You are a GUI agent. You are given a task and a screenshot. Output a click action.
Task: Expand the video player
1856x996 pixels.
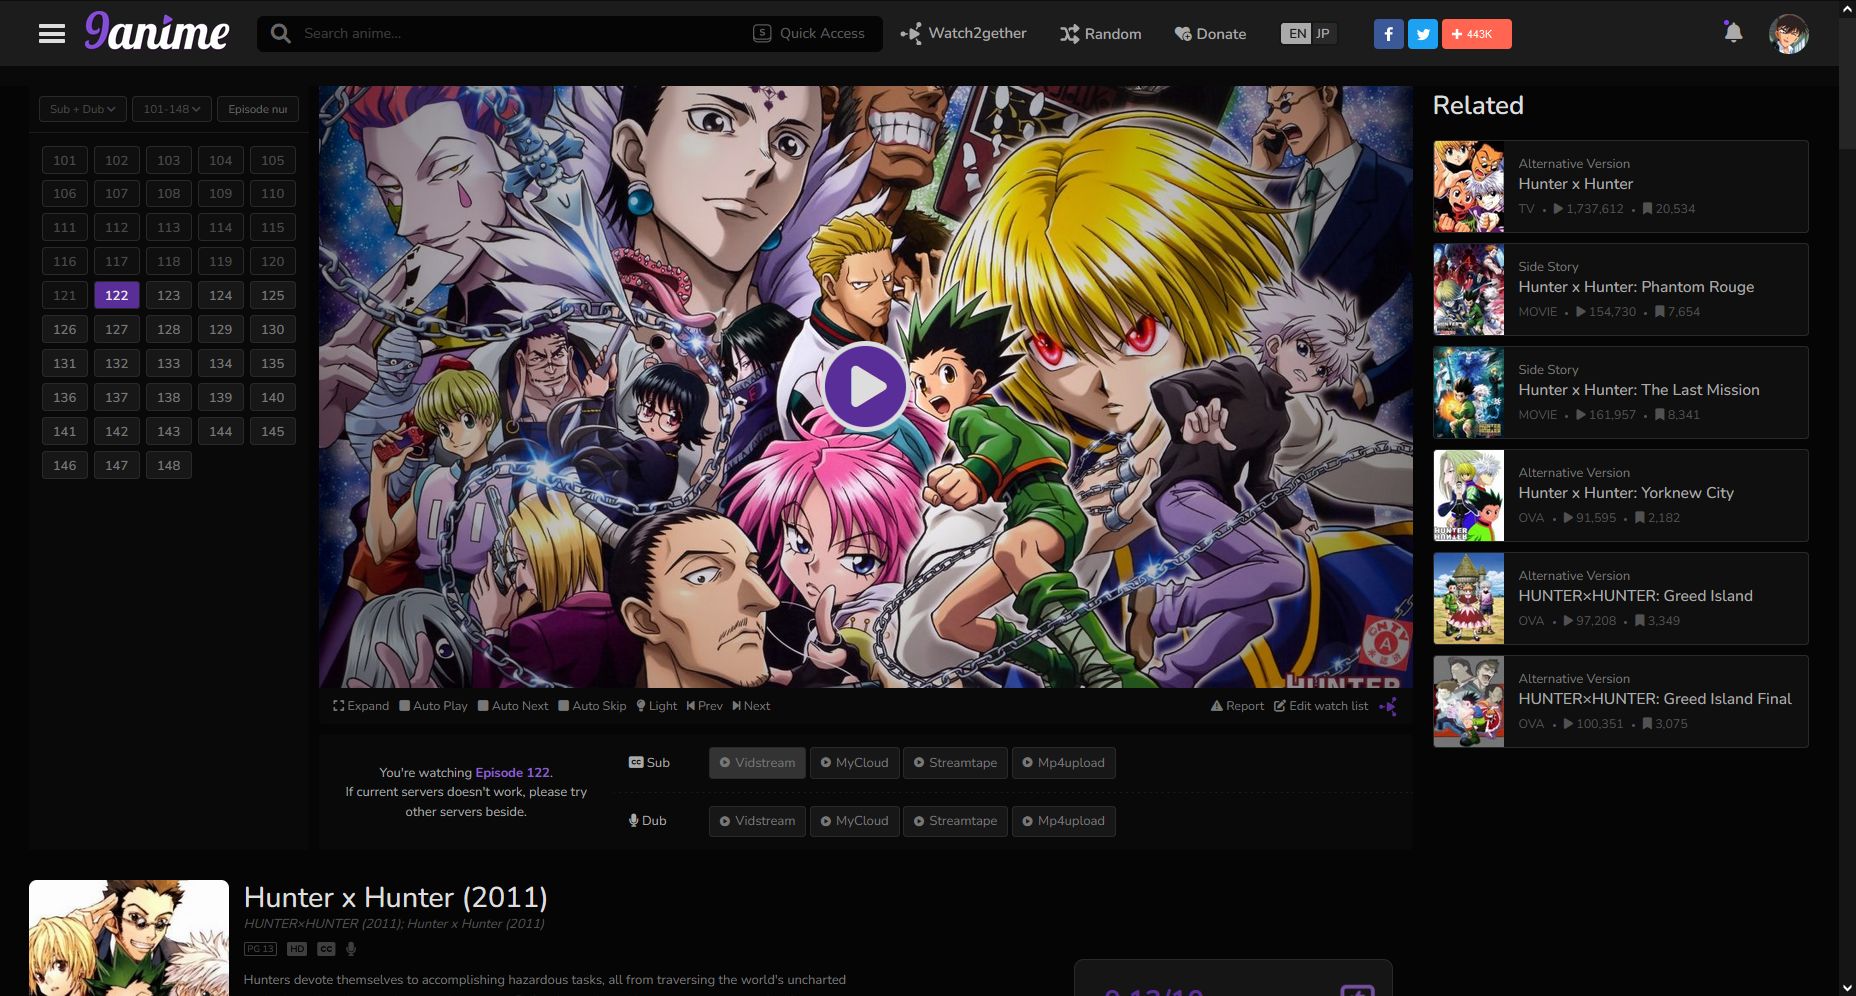pos(361,706)
